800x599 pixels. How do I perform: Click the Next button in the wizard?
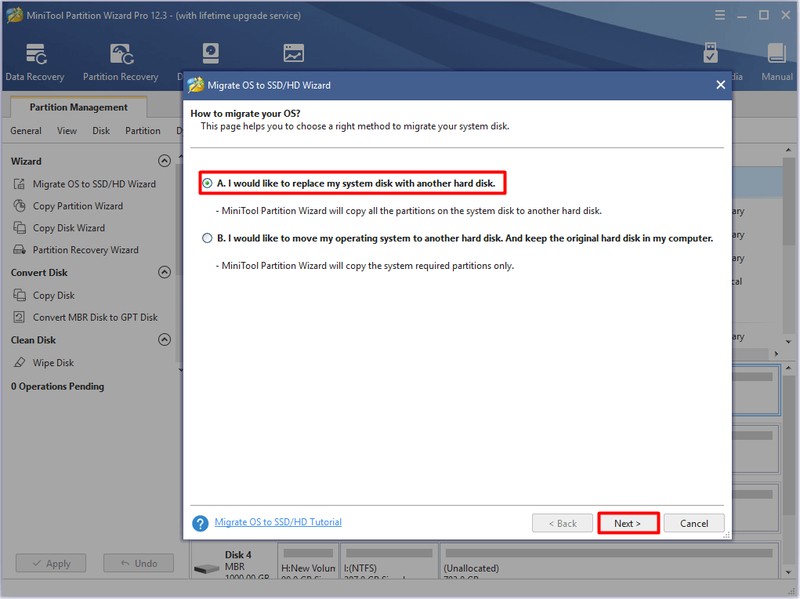coord(628,523)
